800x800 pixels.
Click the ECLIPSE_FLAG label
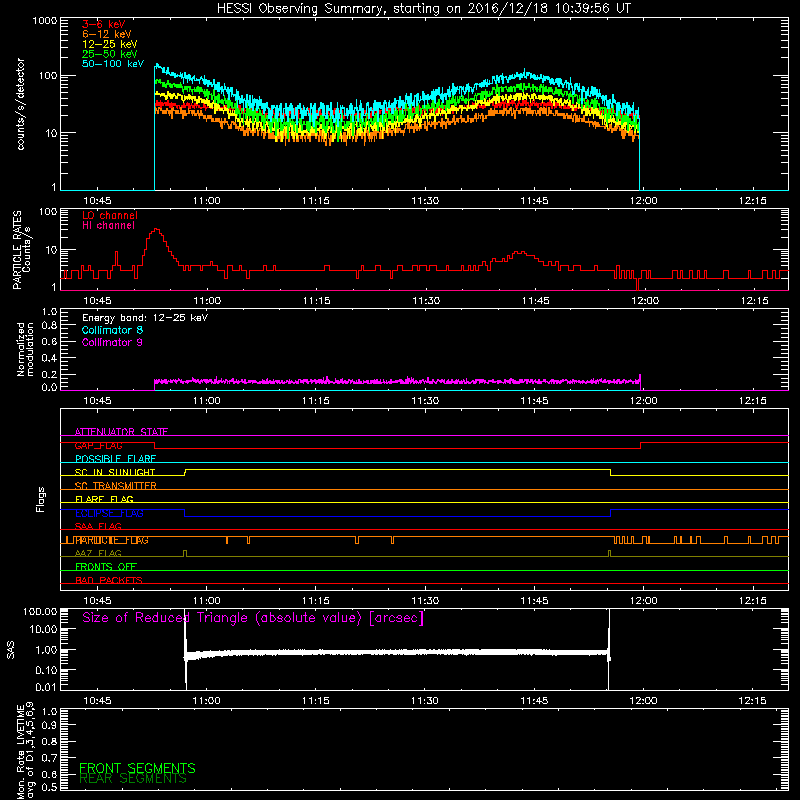[x=109, y=513]
